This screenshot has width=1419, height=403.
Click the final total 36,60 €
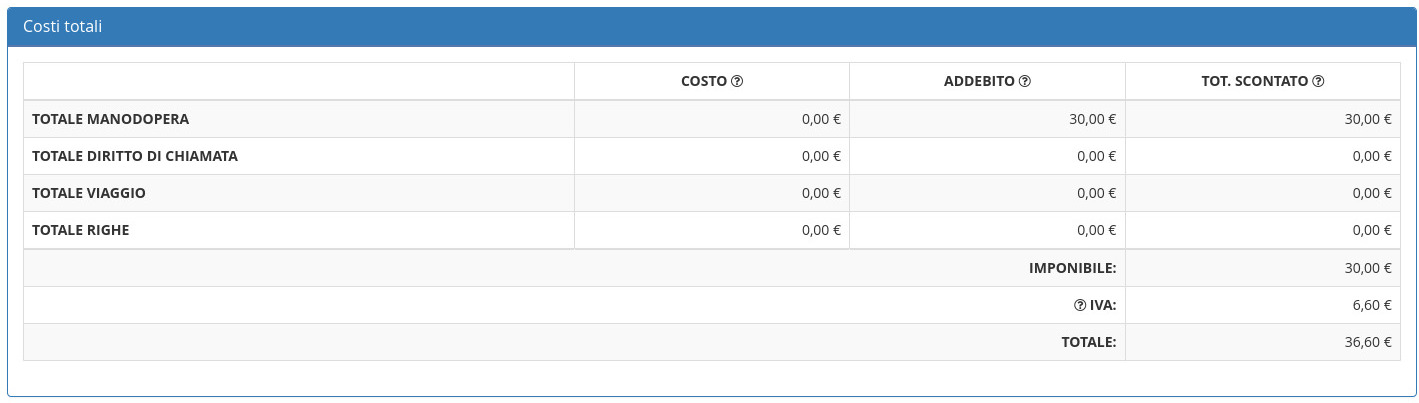(1368, 342)
